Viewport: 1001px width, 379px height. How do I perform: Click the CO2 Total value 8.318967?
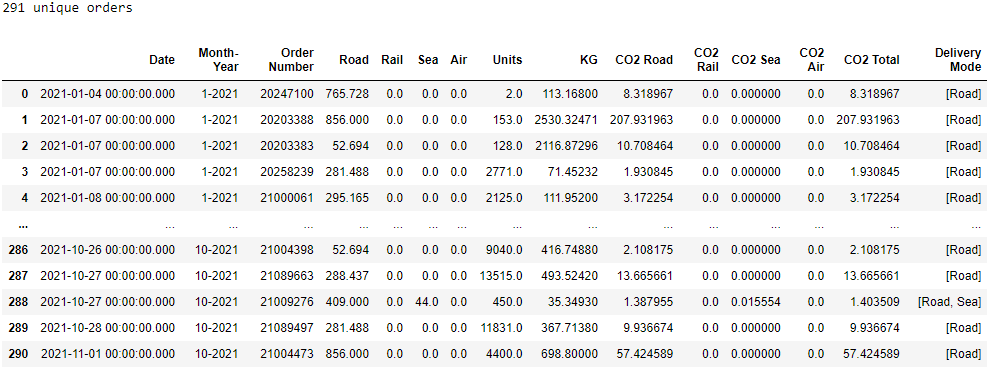click(874, 94)
